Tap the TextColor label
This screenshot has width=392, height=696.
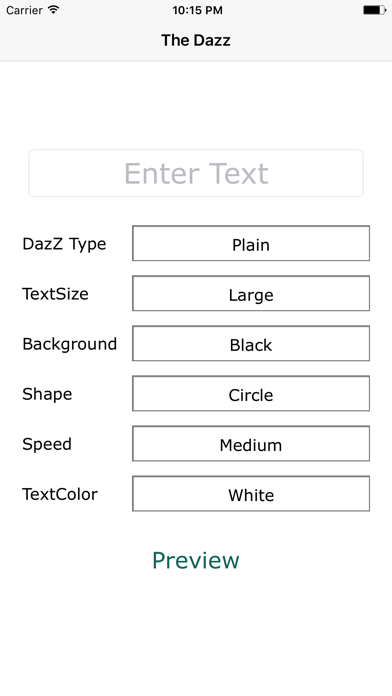pyautogui.click(x=60, y=494)
